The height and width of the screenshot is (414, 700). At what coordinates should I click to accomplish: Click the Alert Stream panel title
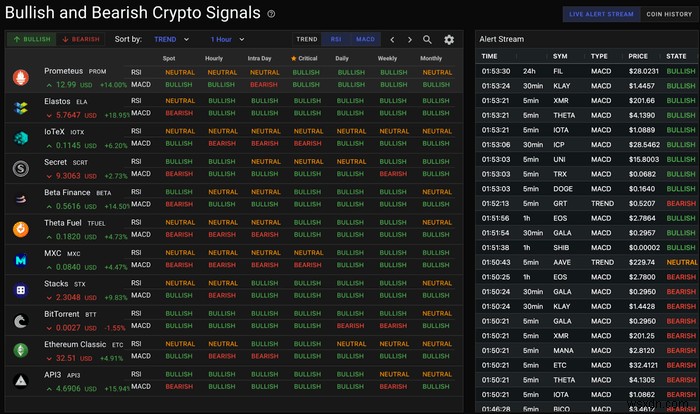pos(501,39)
